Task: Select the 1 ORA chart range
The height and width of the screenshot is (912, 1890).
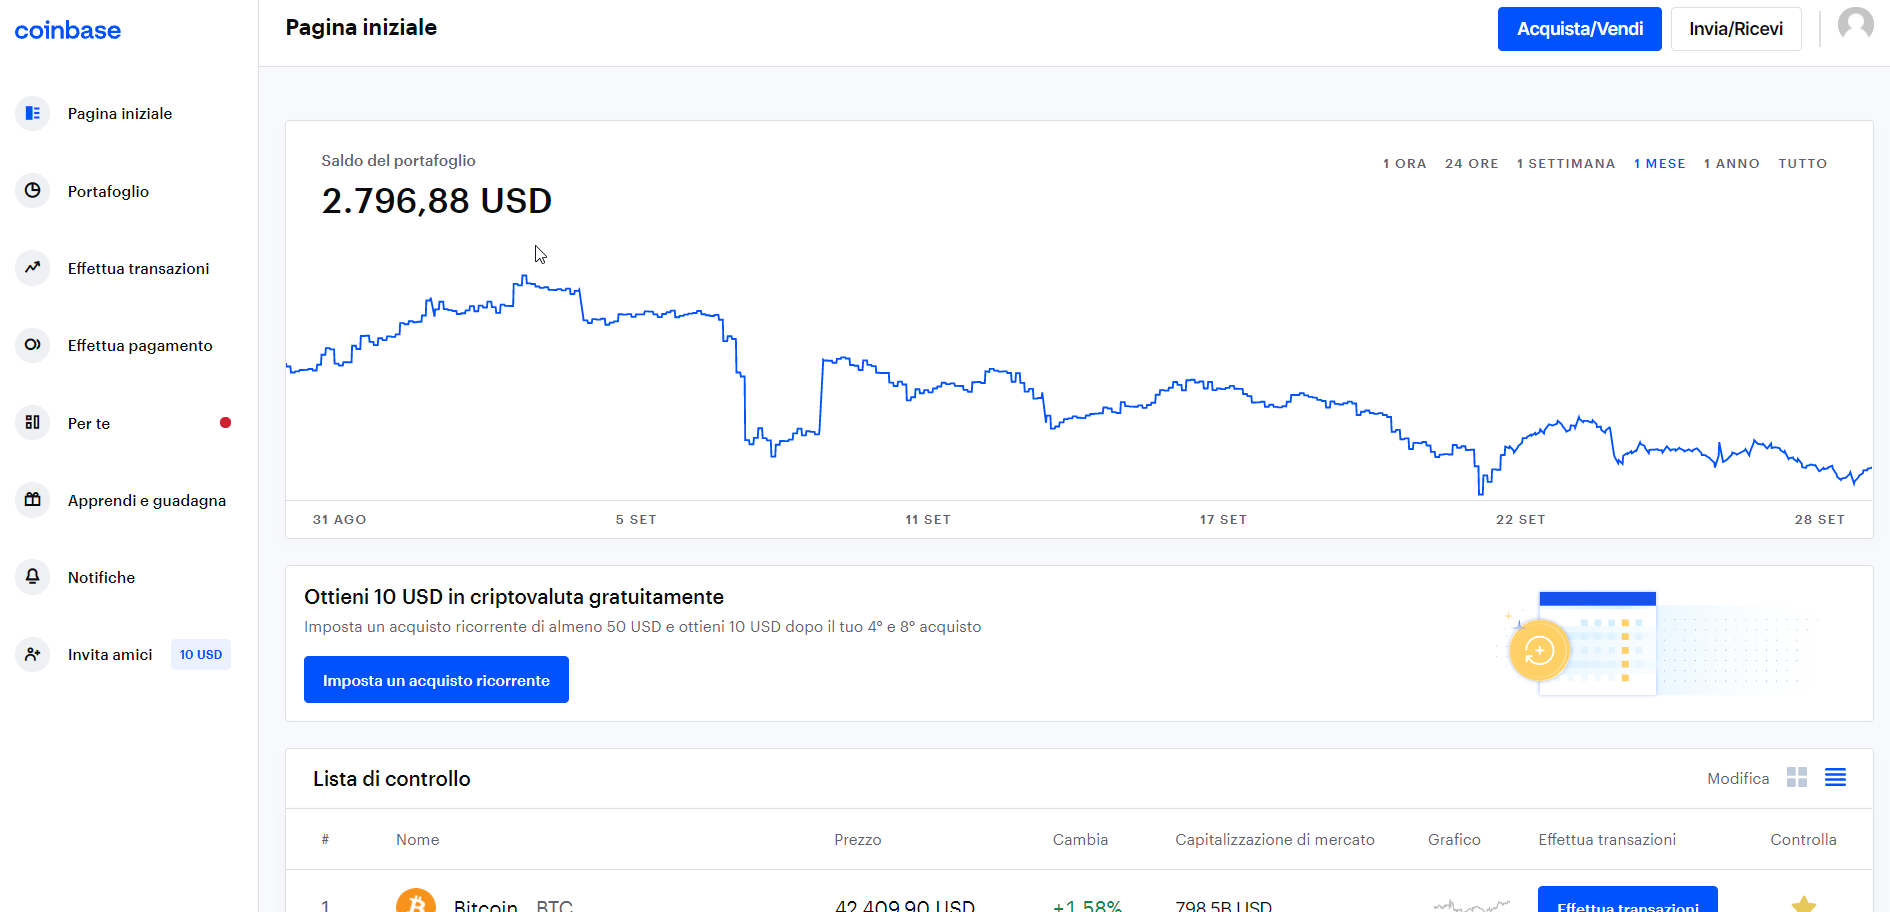Action: 1405,163
